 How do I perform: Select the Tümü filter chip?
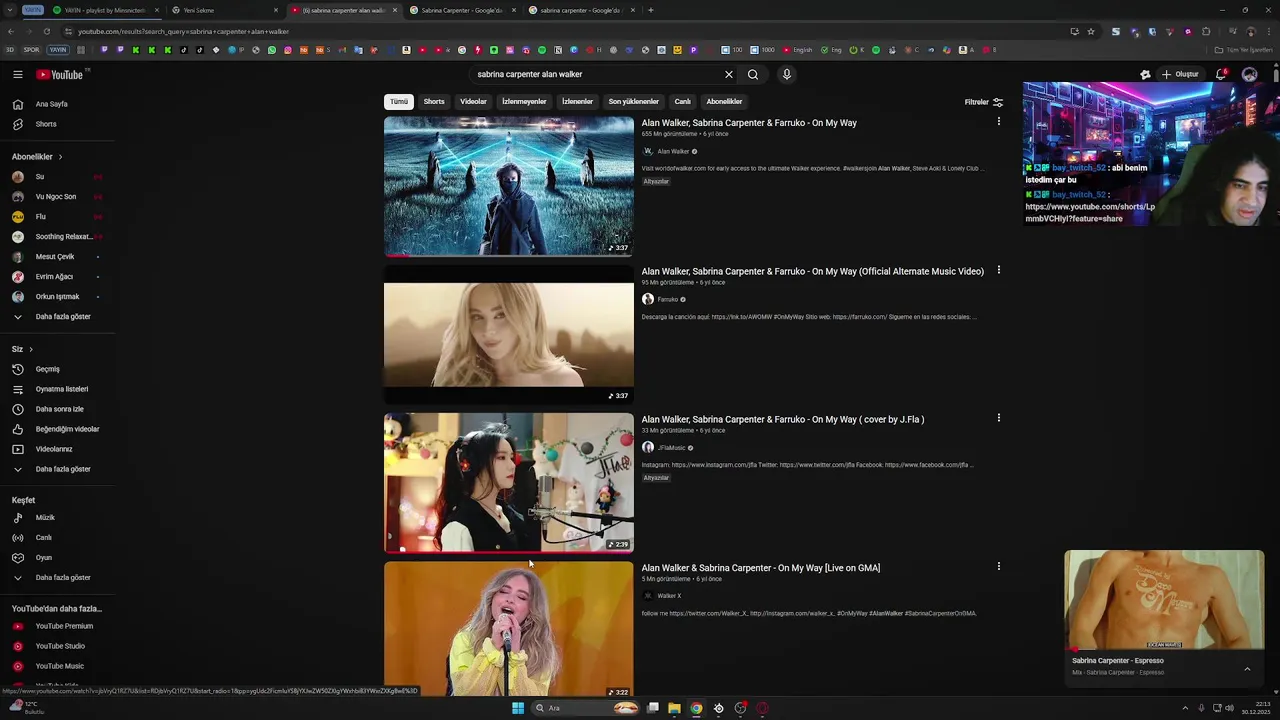coord(399,102)
